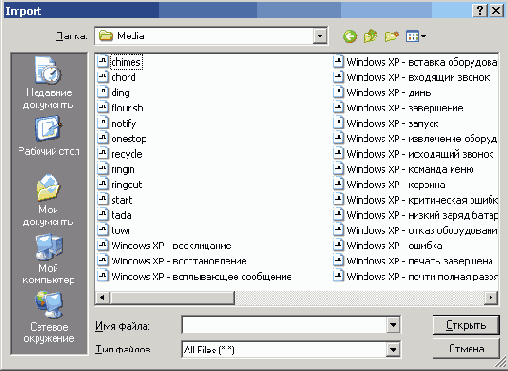Select file 'Windows XP - команда меню'
The height and width of the screenshot is (371, 508).
point(404,169)
